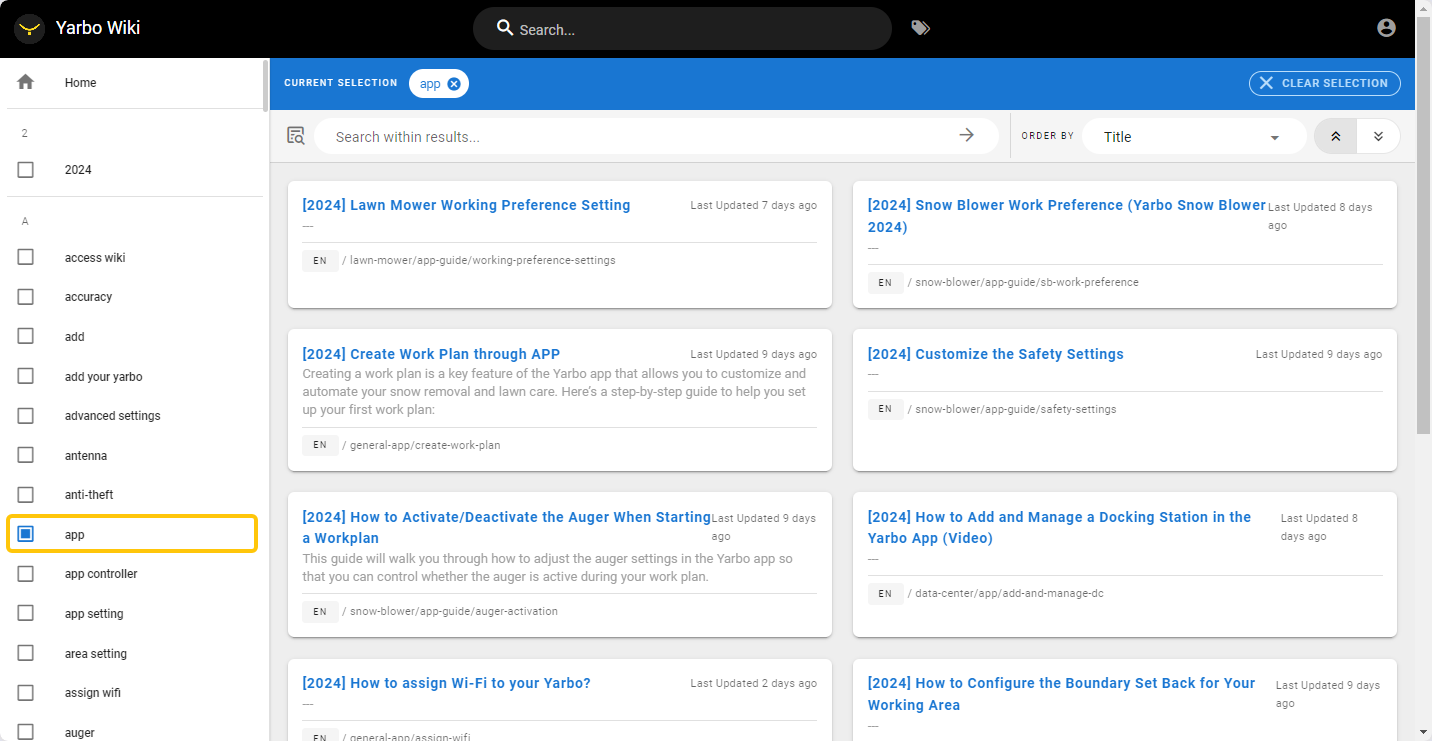Open Configure the Boundary Set Back article
Screen dimensions: 1432x741
tap(1061, 694)
